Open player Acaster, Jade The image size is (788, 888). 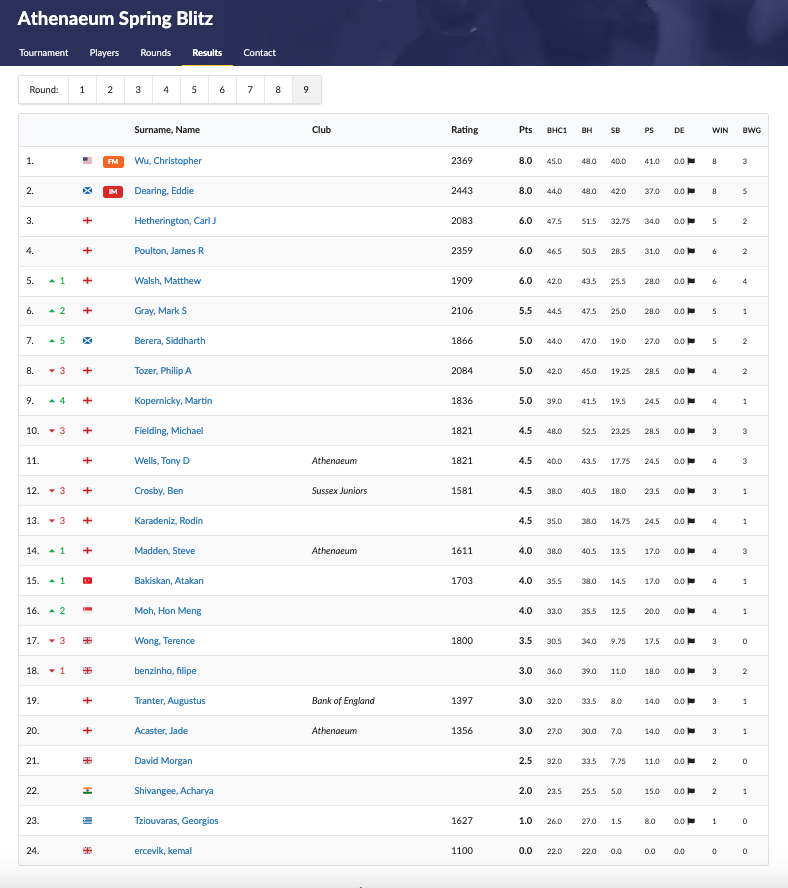pos(161,731)
